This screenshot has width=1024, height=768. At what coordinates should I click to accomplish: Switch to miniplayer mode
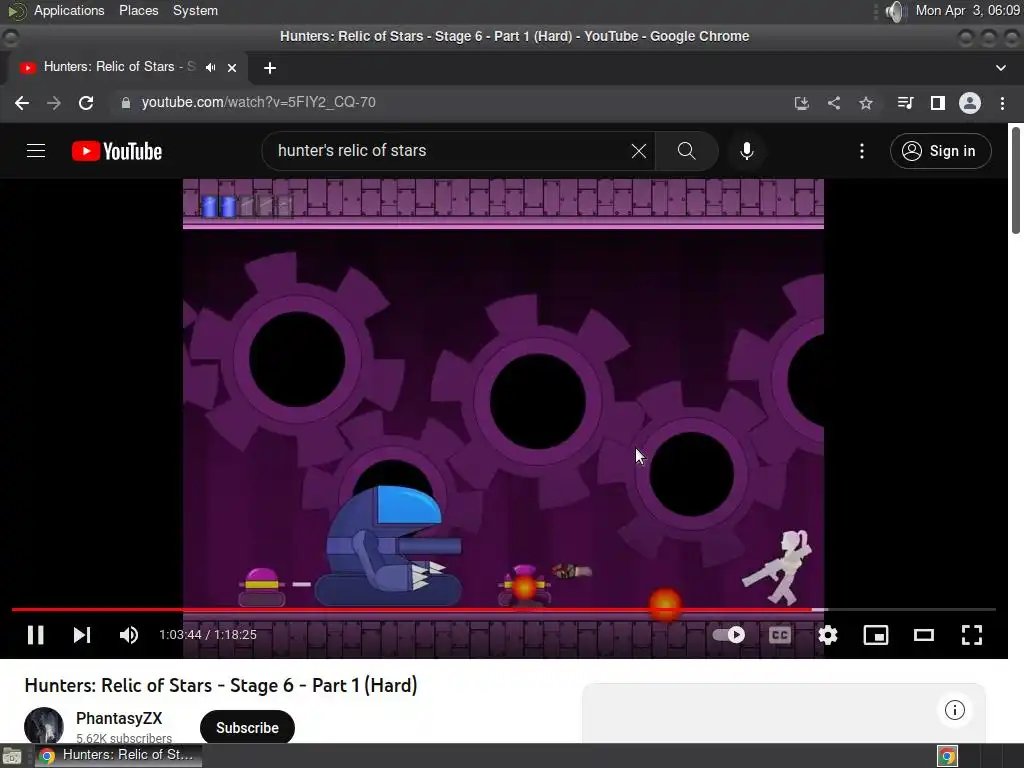point(876,635)
